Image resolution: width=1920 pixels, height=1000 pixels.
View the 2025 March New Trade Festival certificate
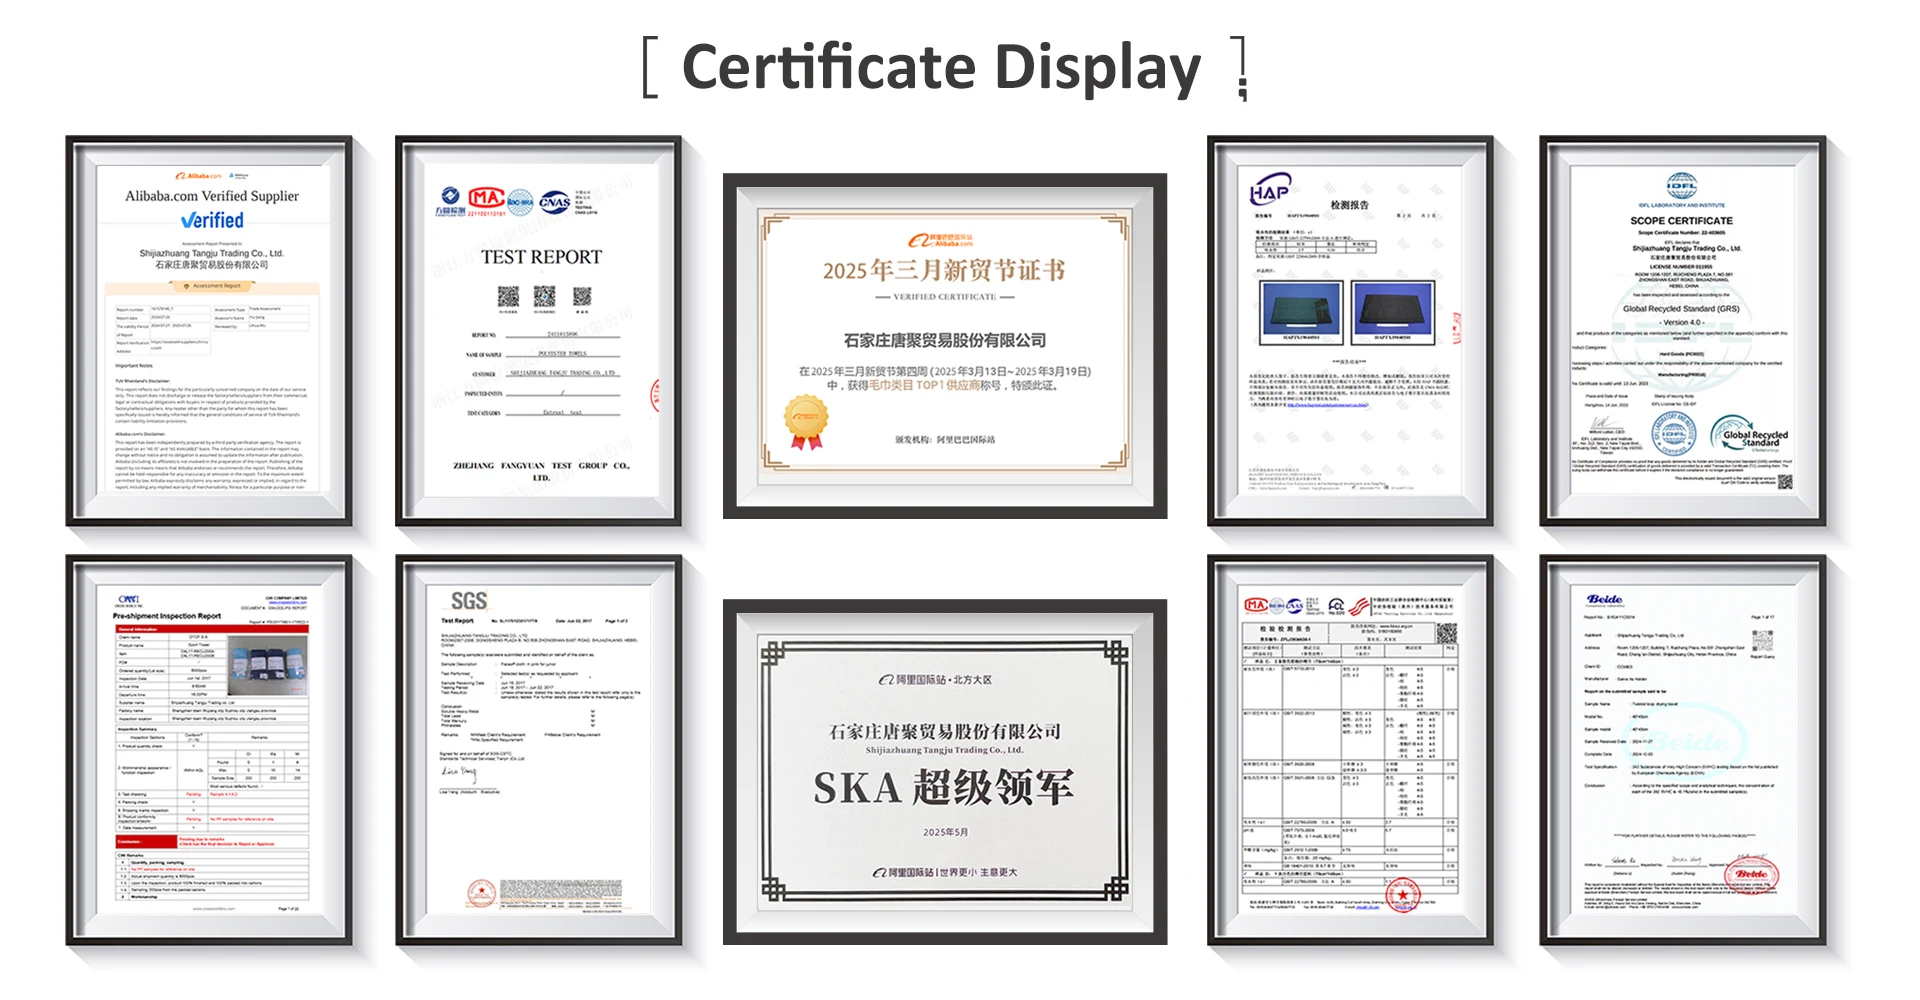pyautogui.click(x=945, y=346)
